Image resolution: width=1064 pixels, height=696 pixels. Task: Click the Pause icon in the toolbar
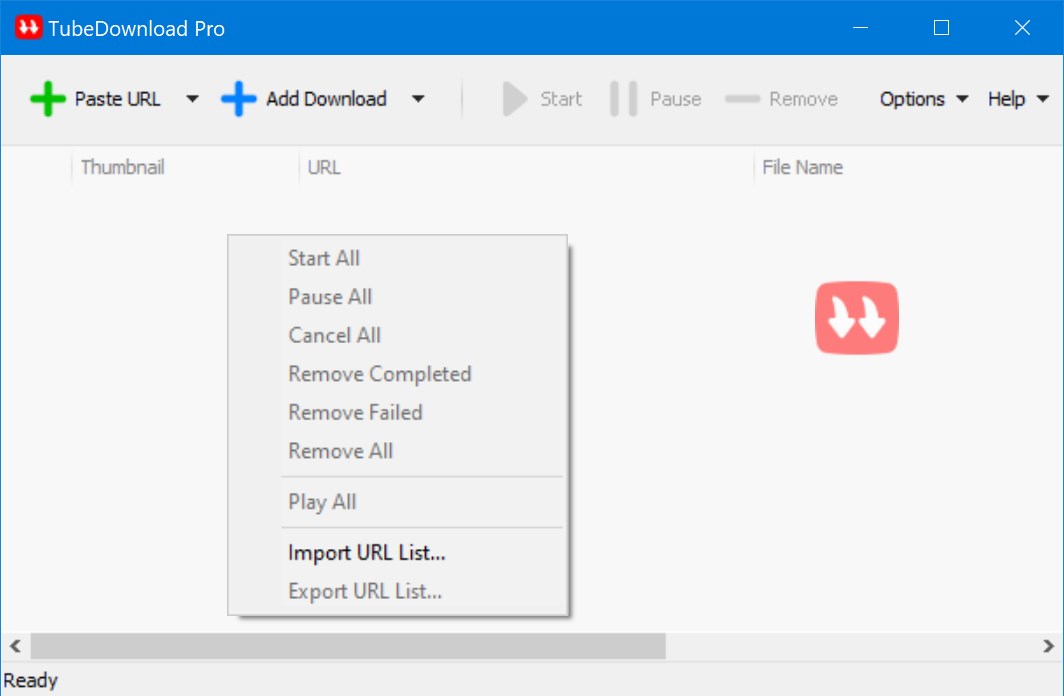coord(624,98)
